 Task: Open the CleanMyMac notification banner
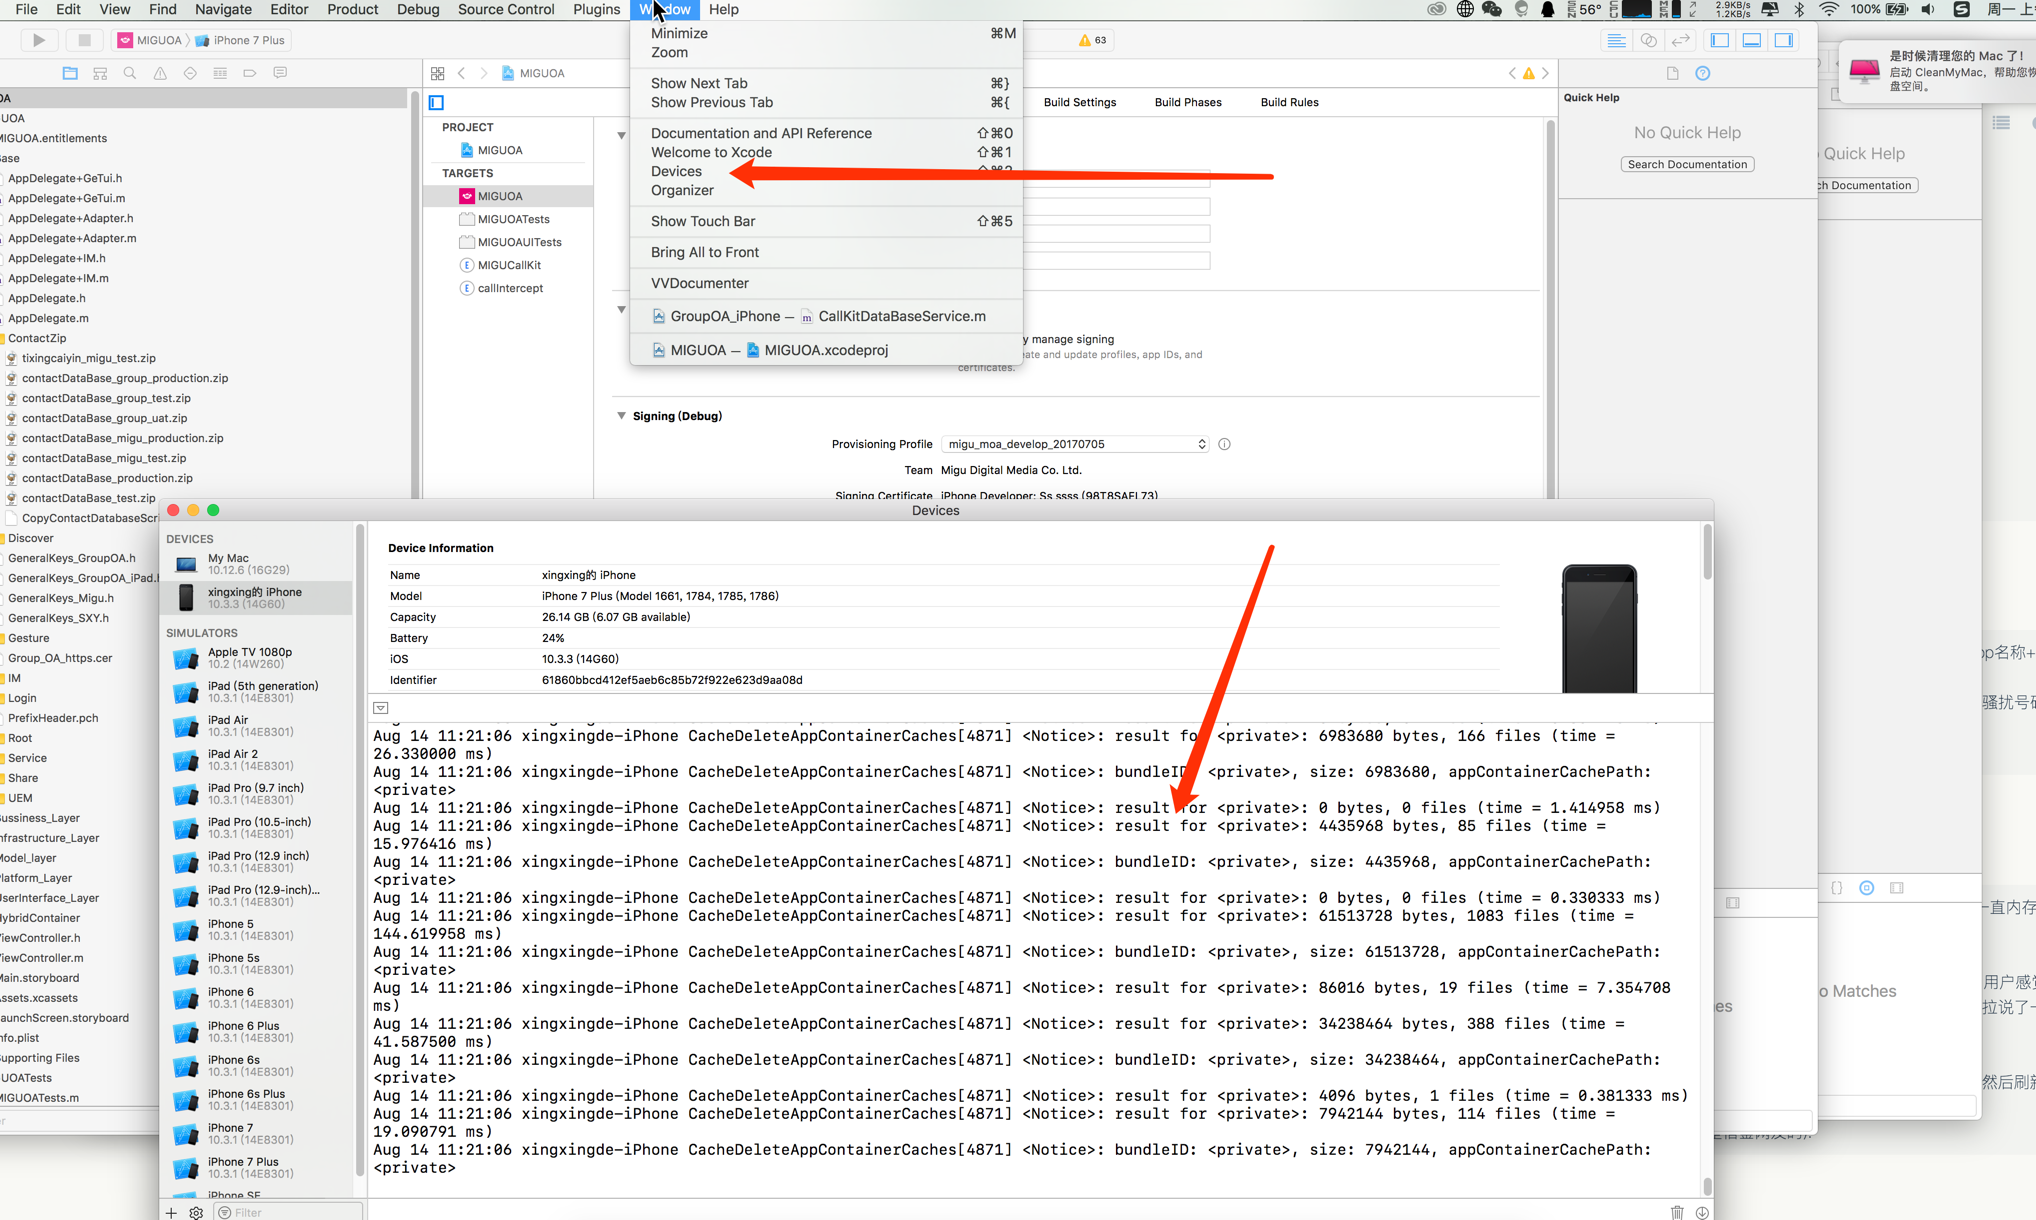[1938, 71]
